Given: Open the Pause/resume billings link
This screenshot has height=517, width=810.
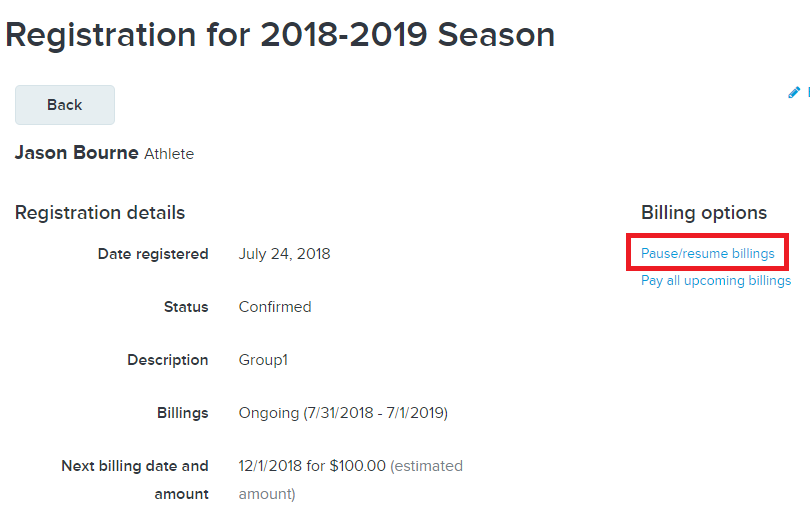Looking at the screenshot, I should point(707,253).
